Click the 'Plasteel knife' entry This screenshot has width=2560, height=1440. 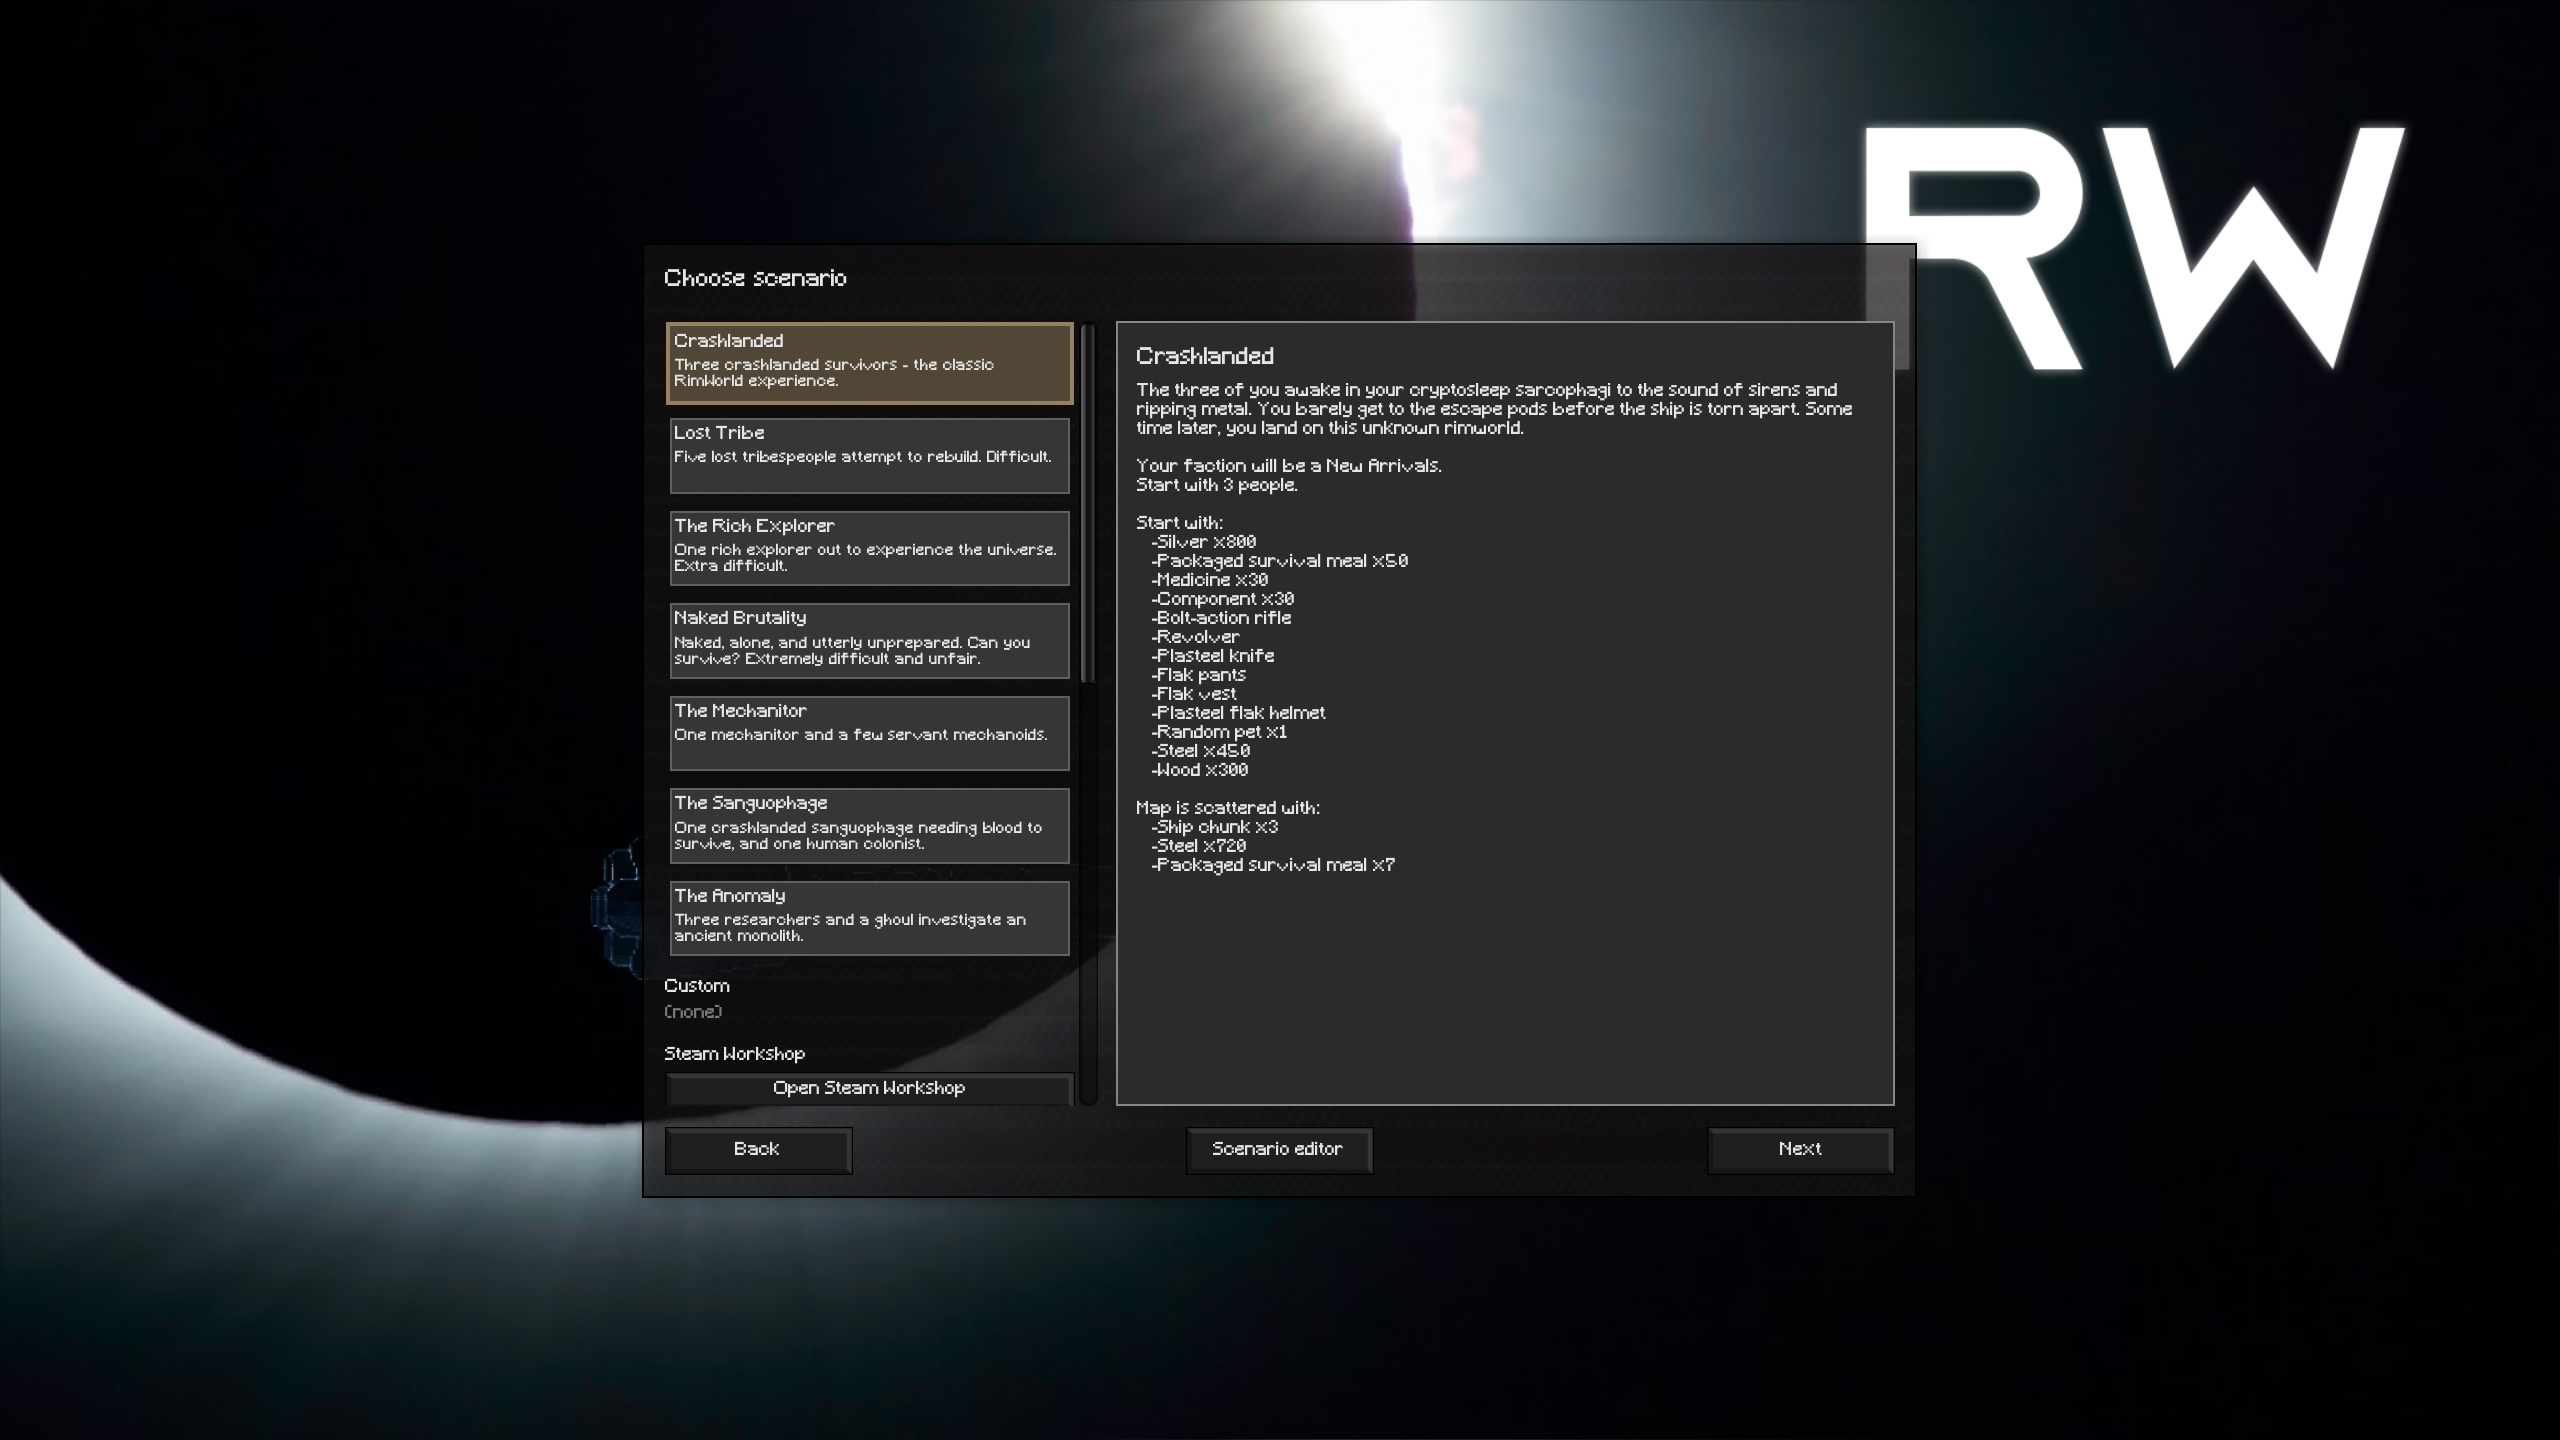click(1213, 656)
